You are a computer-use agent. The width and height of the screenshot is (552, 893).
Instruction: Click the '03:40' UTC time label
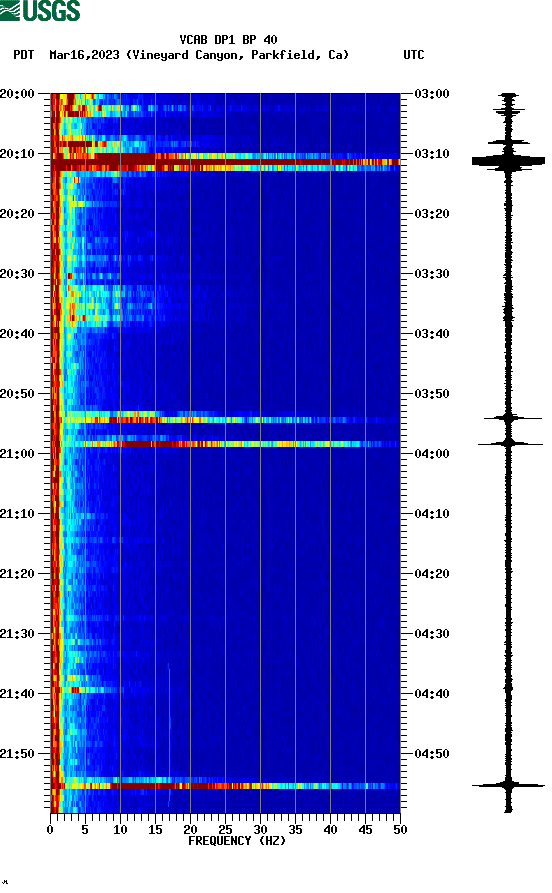[432, 334]
